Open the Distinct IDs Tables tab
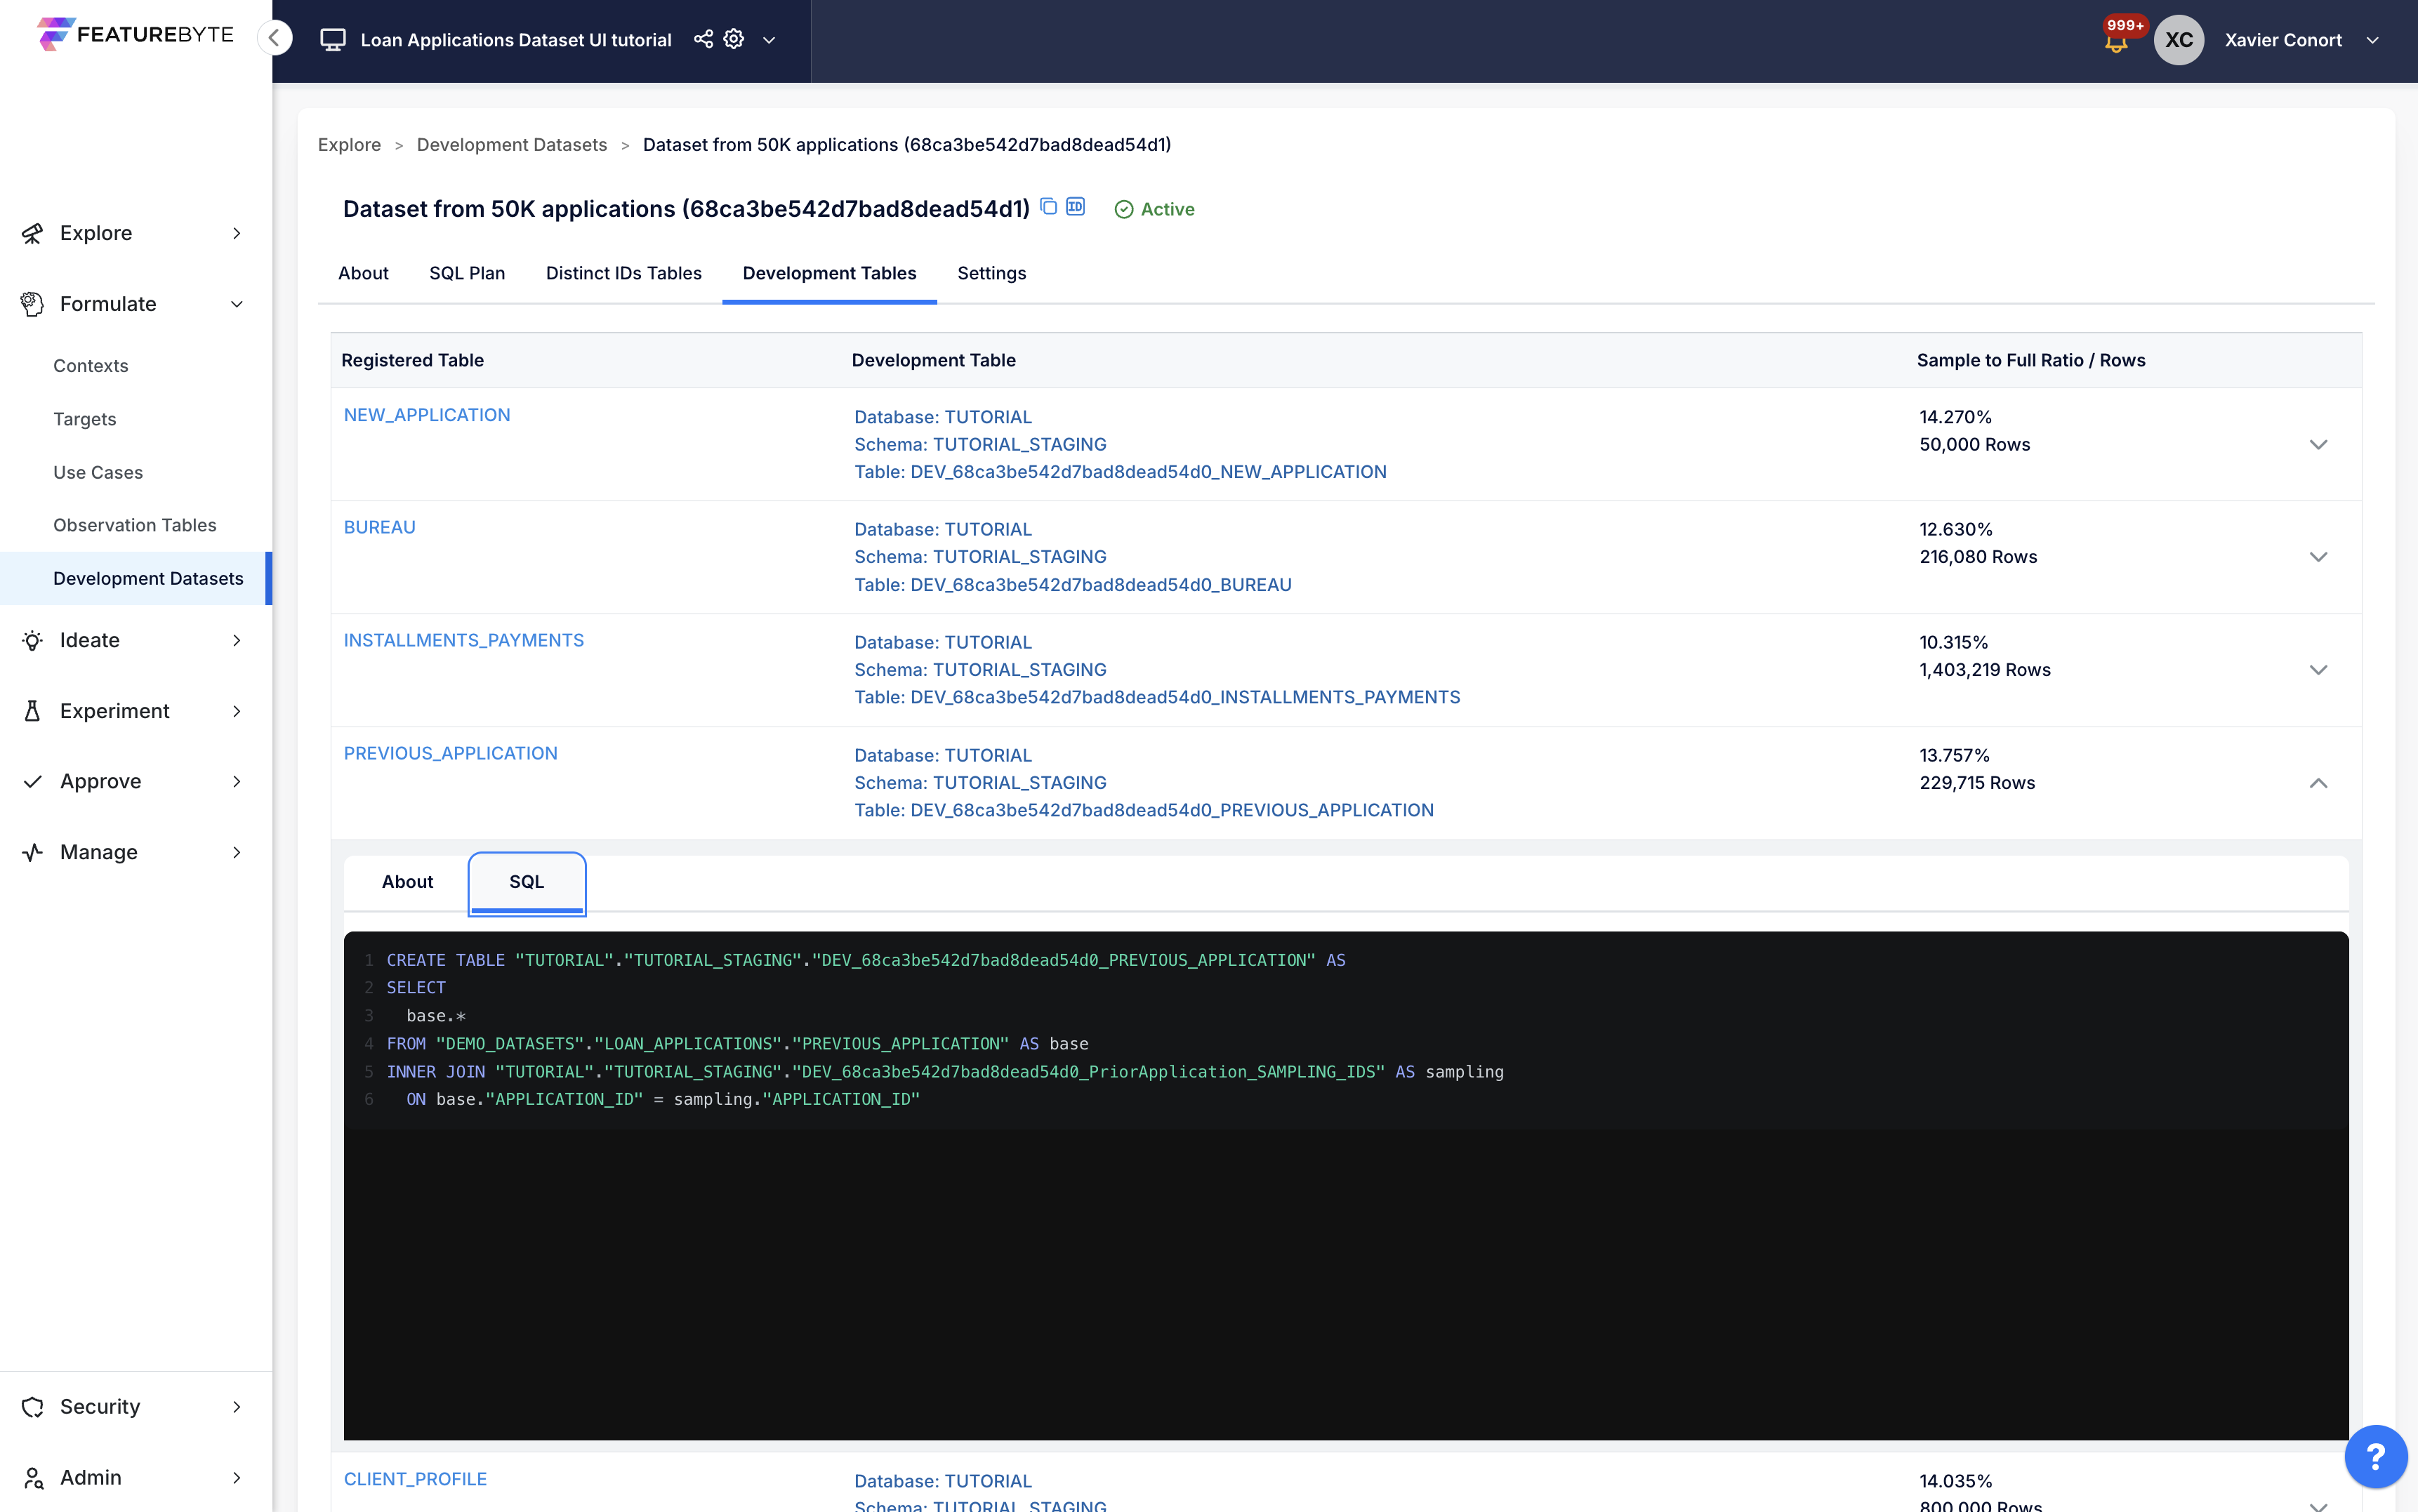Viewport: 2418px width, 1512px height. tap(623, 273)
